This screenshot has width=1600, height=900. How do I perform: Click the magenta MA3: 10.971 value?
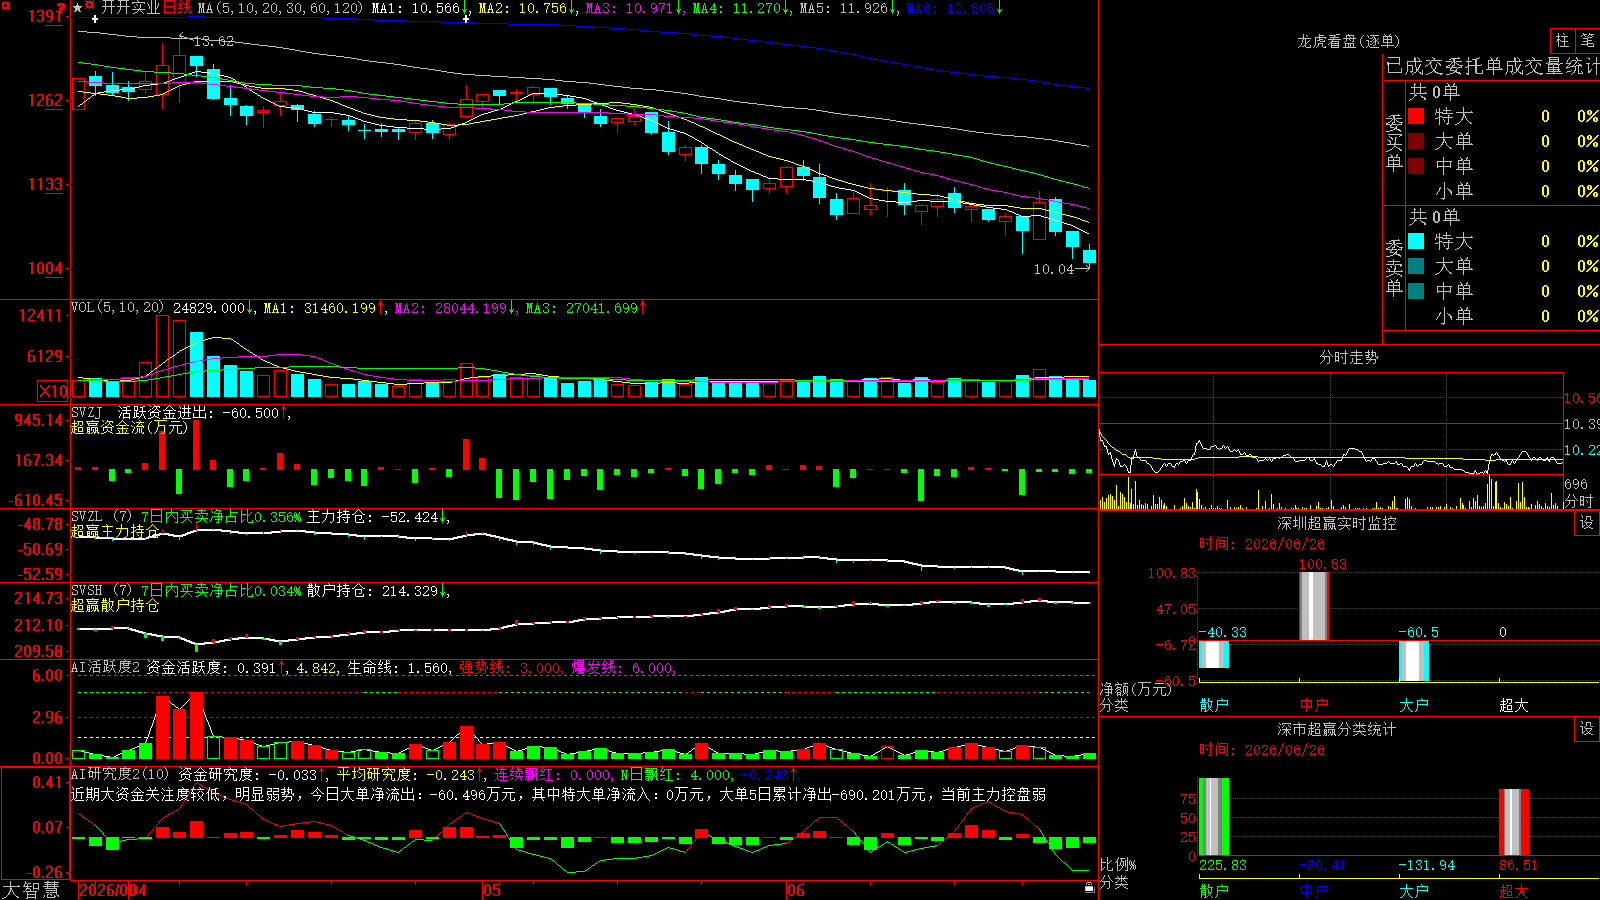633,9
